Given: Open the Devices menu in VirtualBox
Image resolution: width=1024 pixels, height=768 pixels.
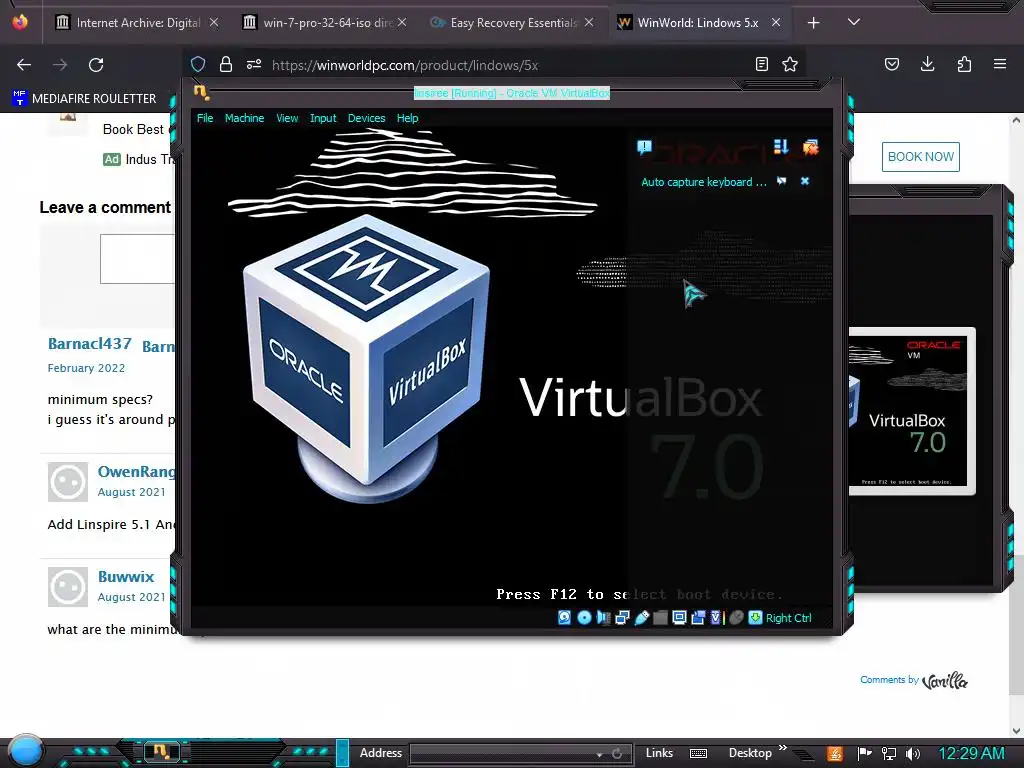Looking at the screenshot, I should click(366, 118).
